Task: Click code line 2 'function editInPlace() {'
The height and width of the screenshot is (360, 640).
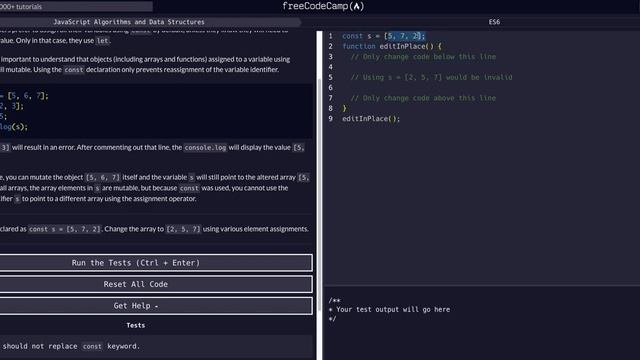Action: pyautogui.click(x=391, y=47)
